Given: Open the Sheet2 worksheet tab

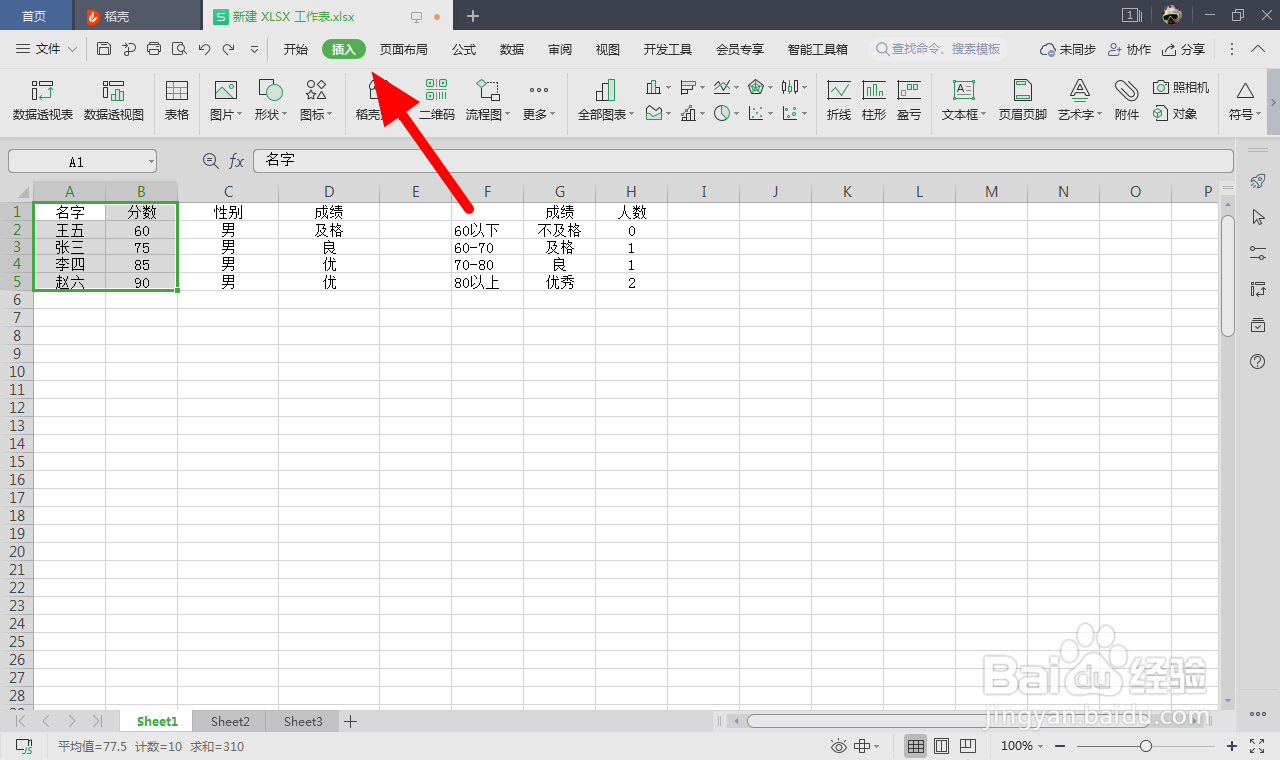Looking at the screenshot, I should (230, 721).
